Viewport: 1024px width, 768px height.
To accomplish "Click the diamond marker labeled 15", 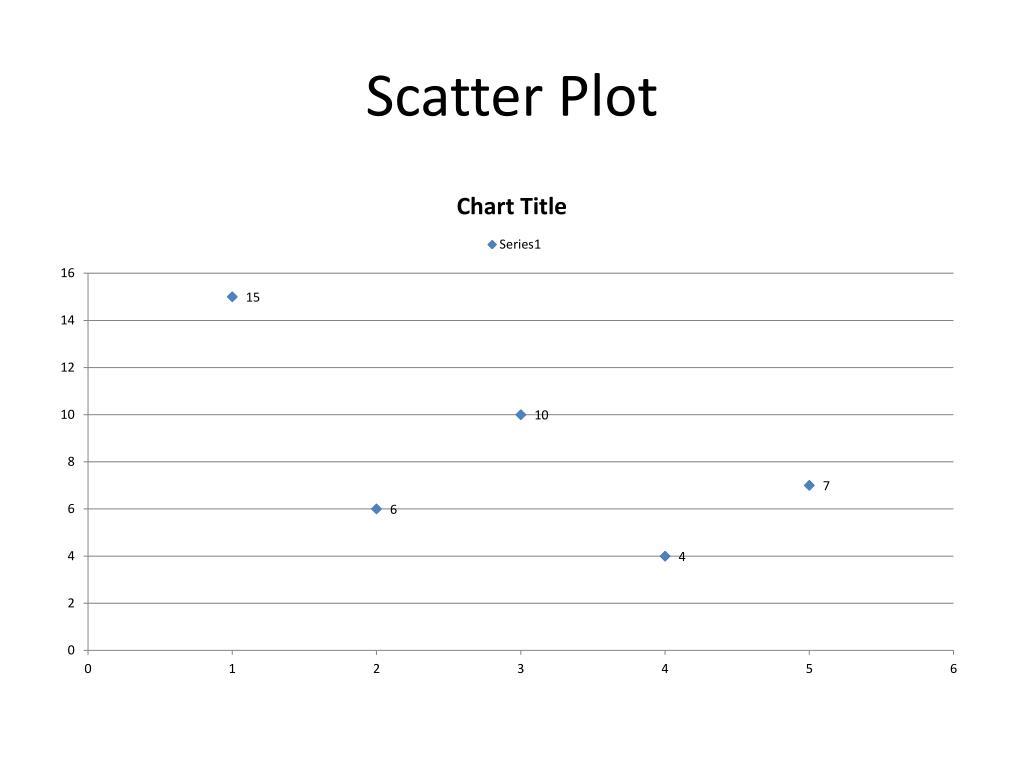I will click(232, 296).
